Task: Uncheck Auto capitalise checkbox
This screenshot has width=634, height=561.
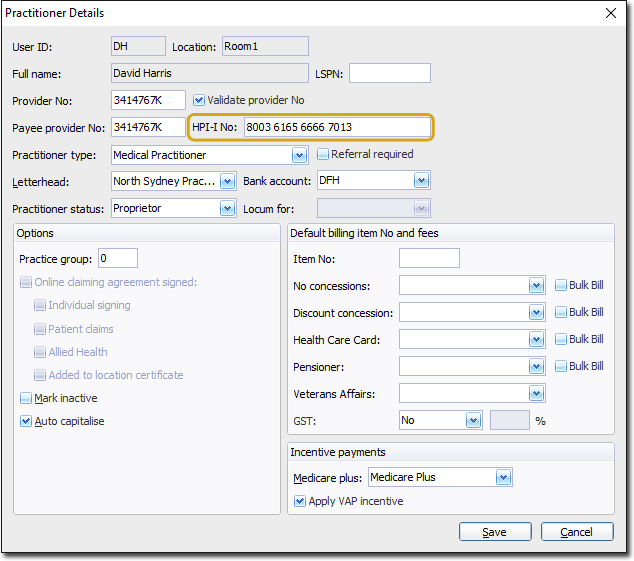Action: pos(26,421)
